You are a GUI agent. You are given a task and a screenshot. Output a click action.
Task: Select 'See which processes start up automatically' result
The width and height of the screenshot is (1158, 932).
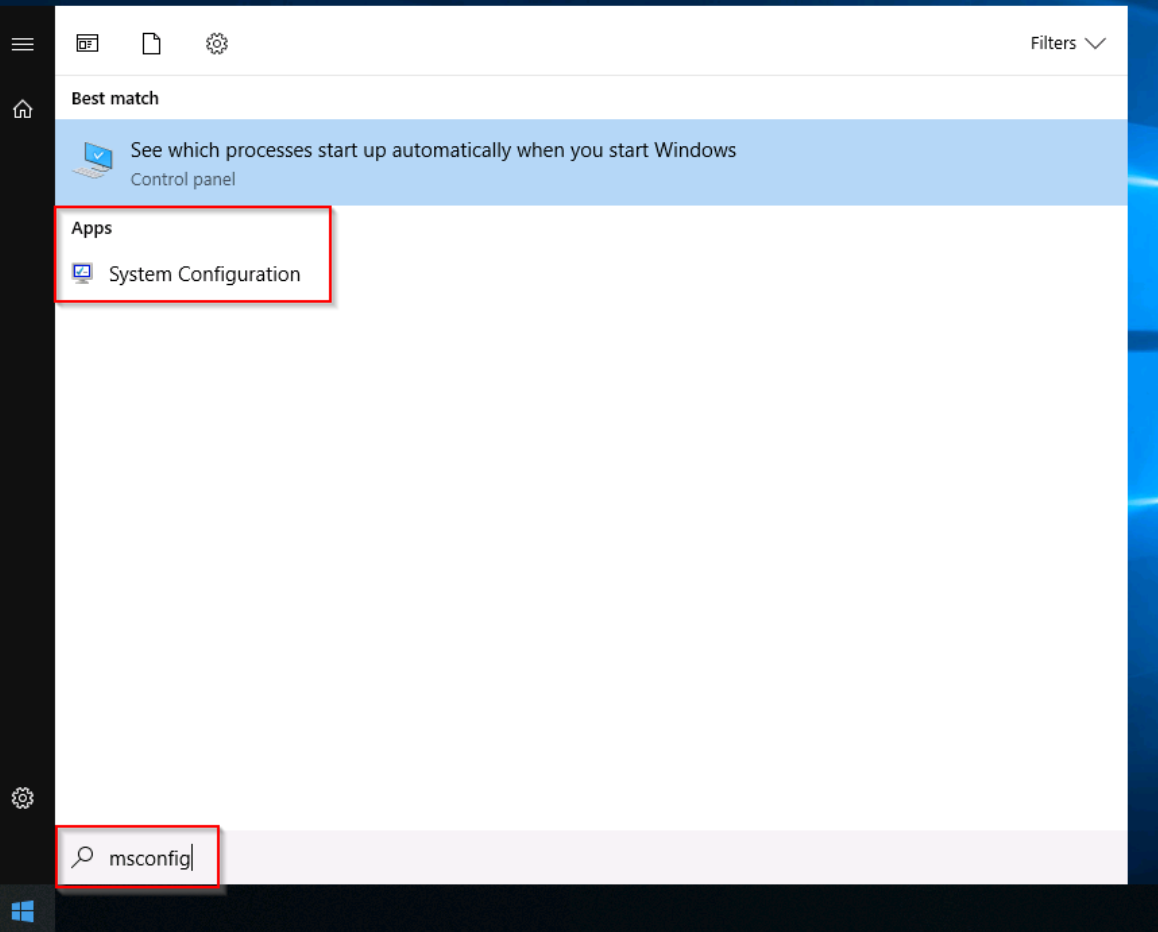[433, 151]
